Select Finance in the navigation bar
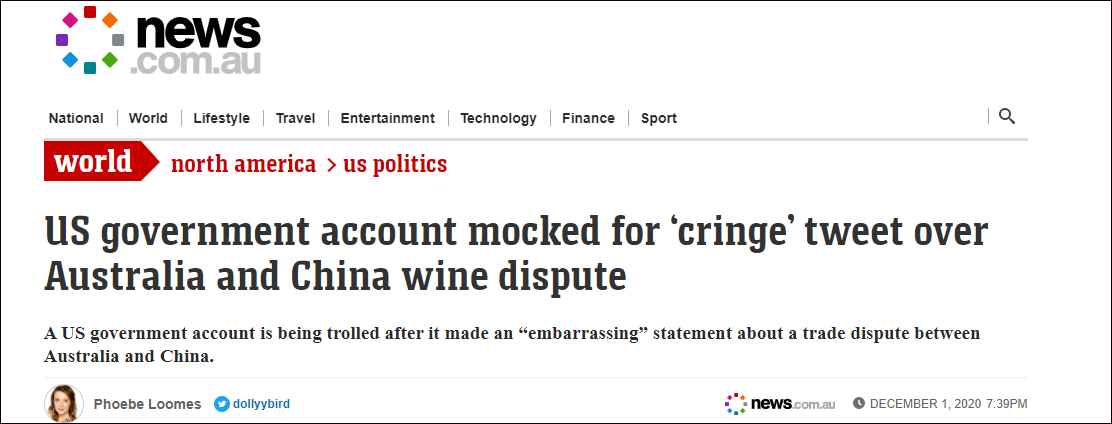The height and width of the screenshot is (424, 1112). 588,118
